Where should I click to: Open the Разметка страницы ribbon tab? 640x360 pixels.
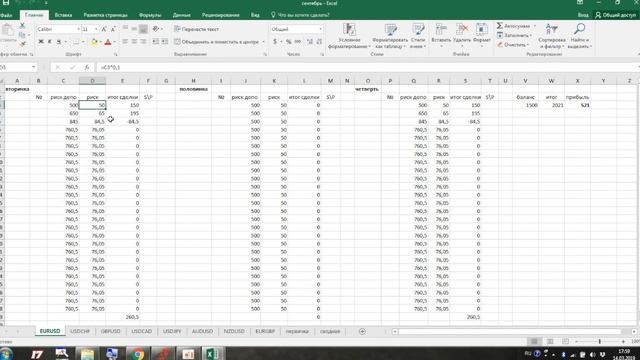pyautogui.click(x=105, y=15)
